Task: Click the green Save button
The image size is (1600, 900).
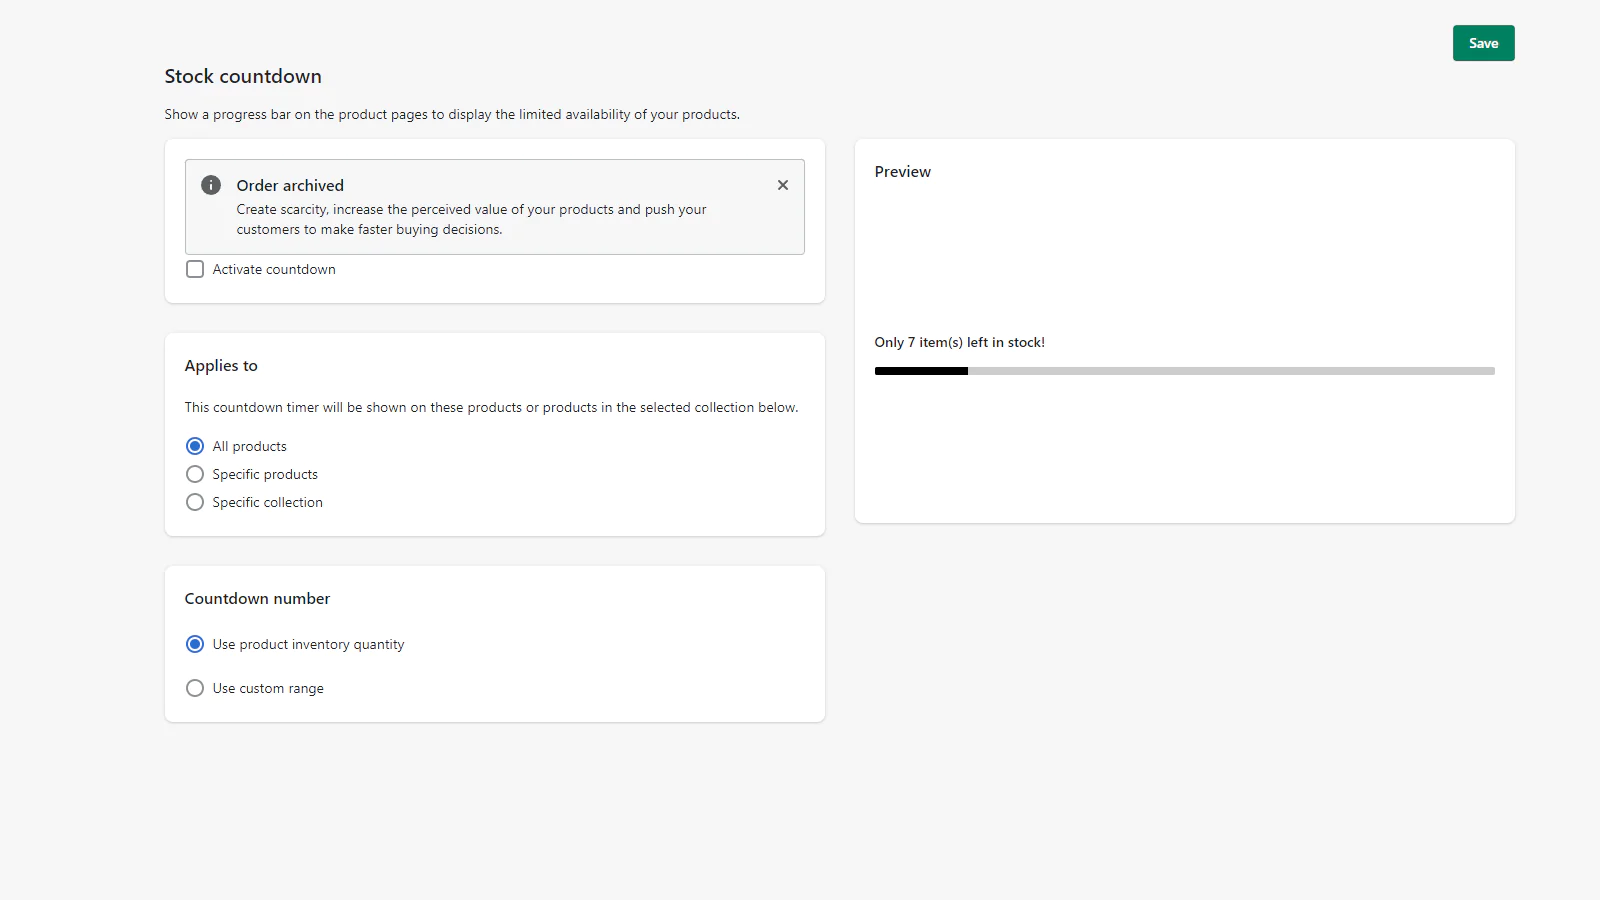Action: pyautogui.click(x=1483, y=43)
